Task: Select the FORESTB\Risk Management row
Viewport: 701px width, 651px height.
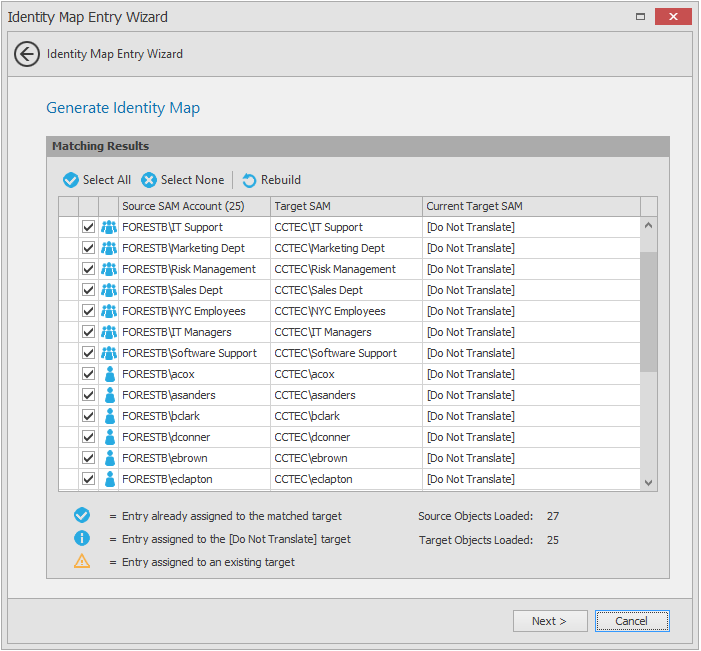Action: pos(189,269)
